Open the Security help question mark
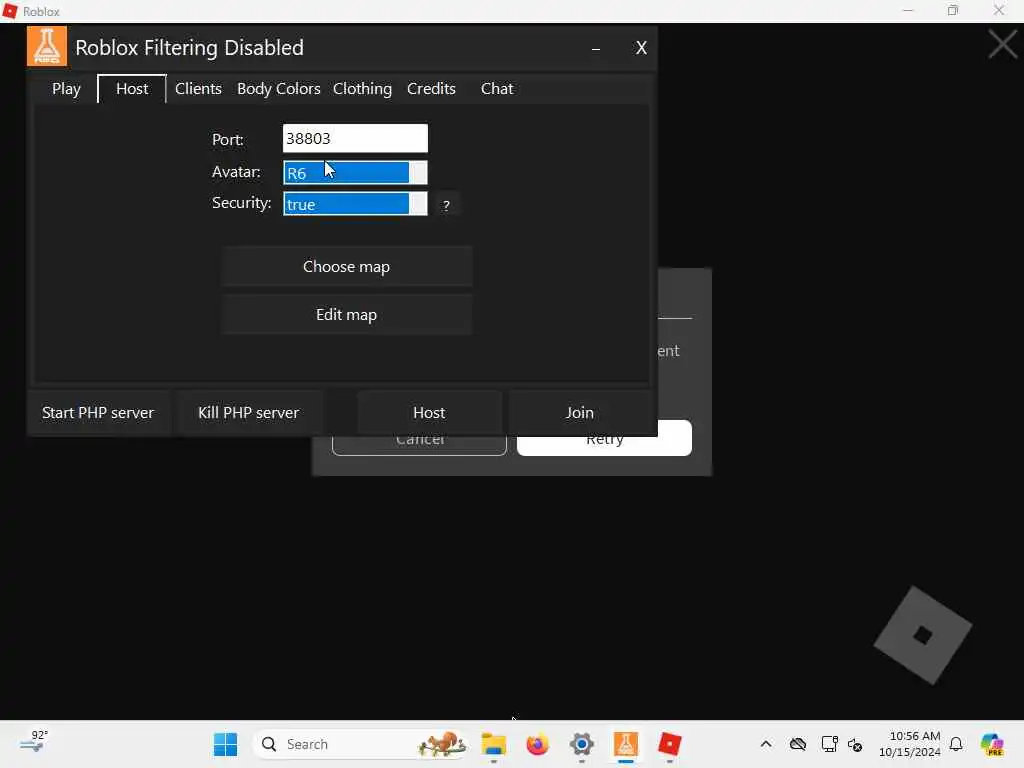Screen dimensions: 1024x768 [x=446, y=205]
